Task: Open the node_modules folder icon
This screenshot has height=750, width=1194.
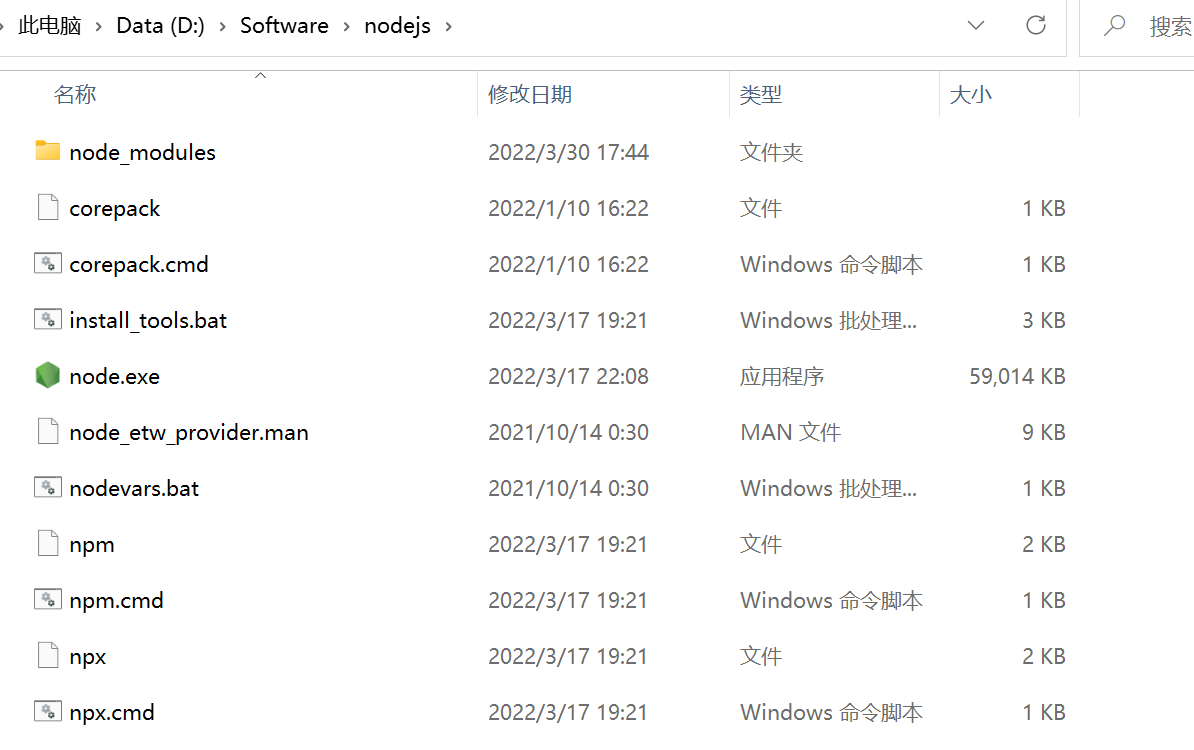Action: click(47, 151)
